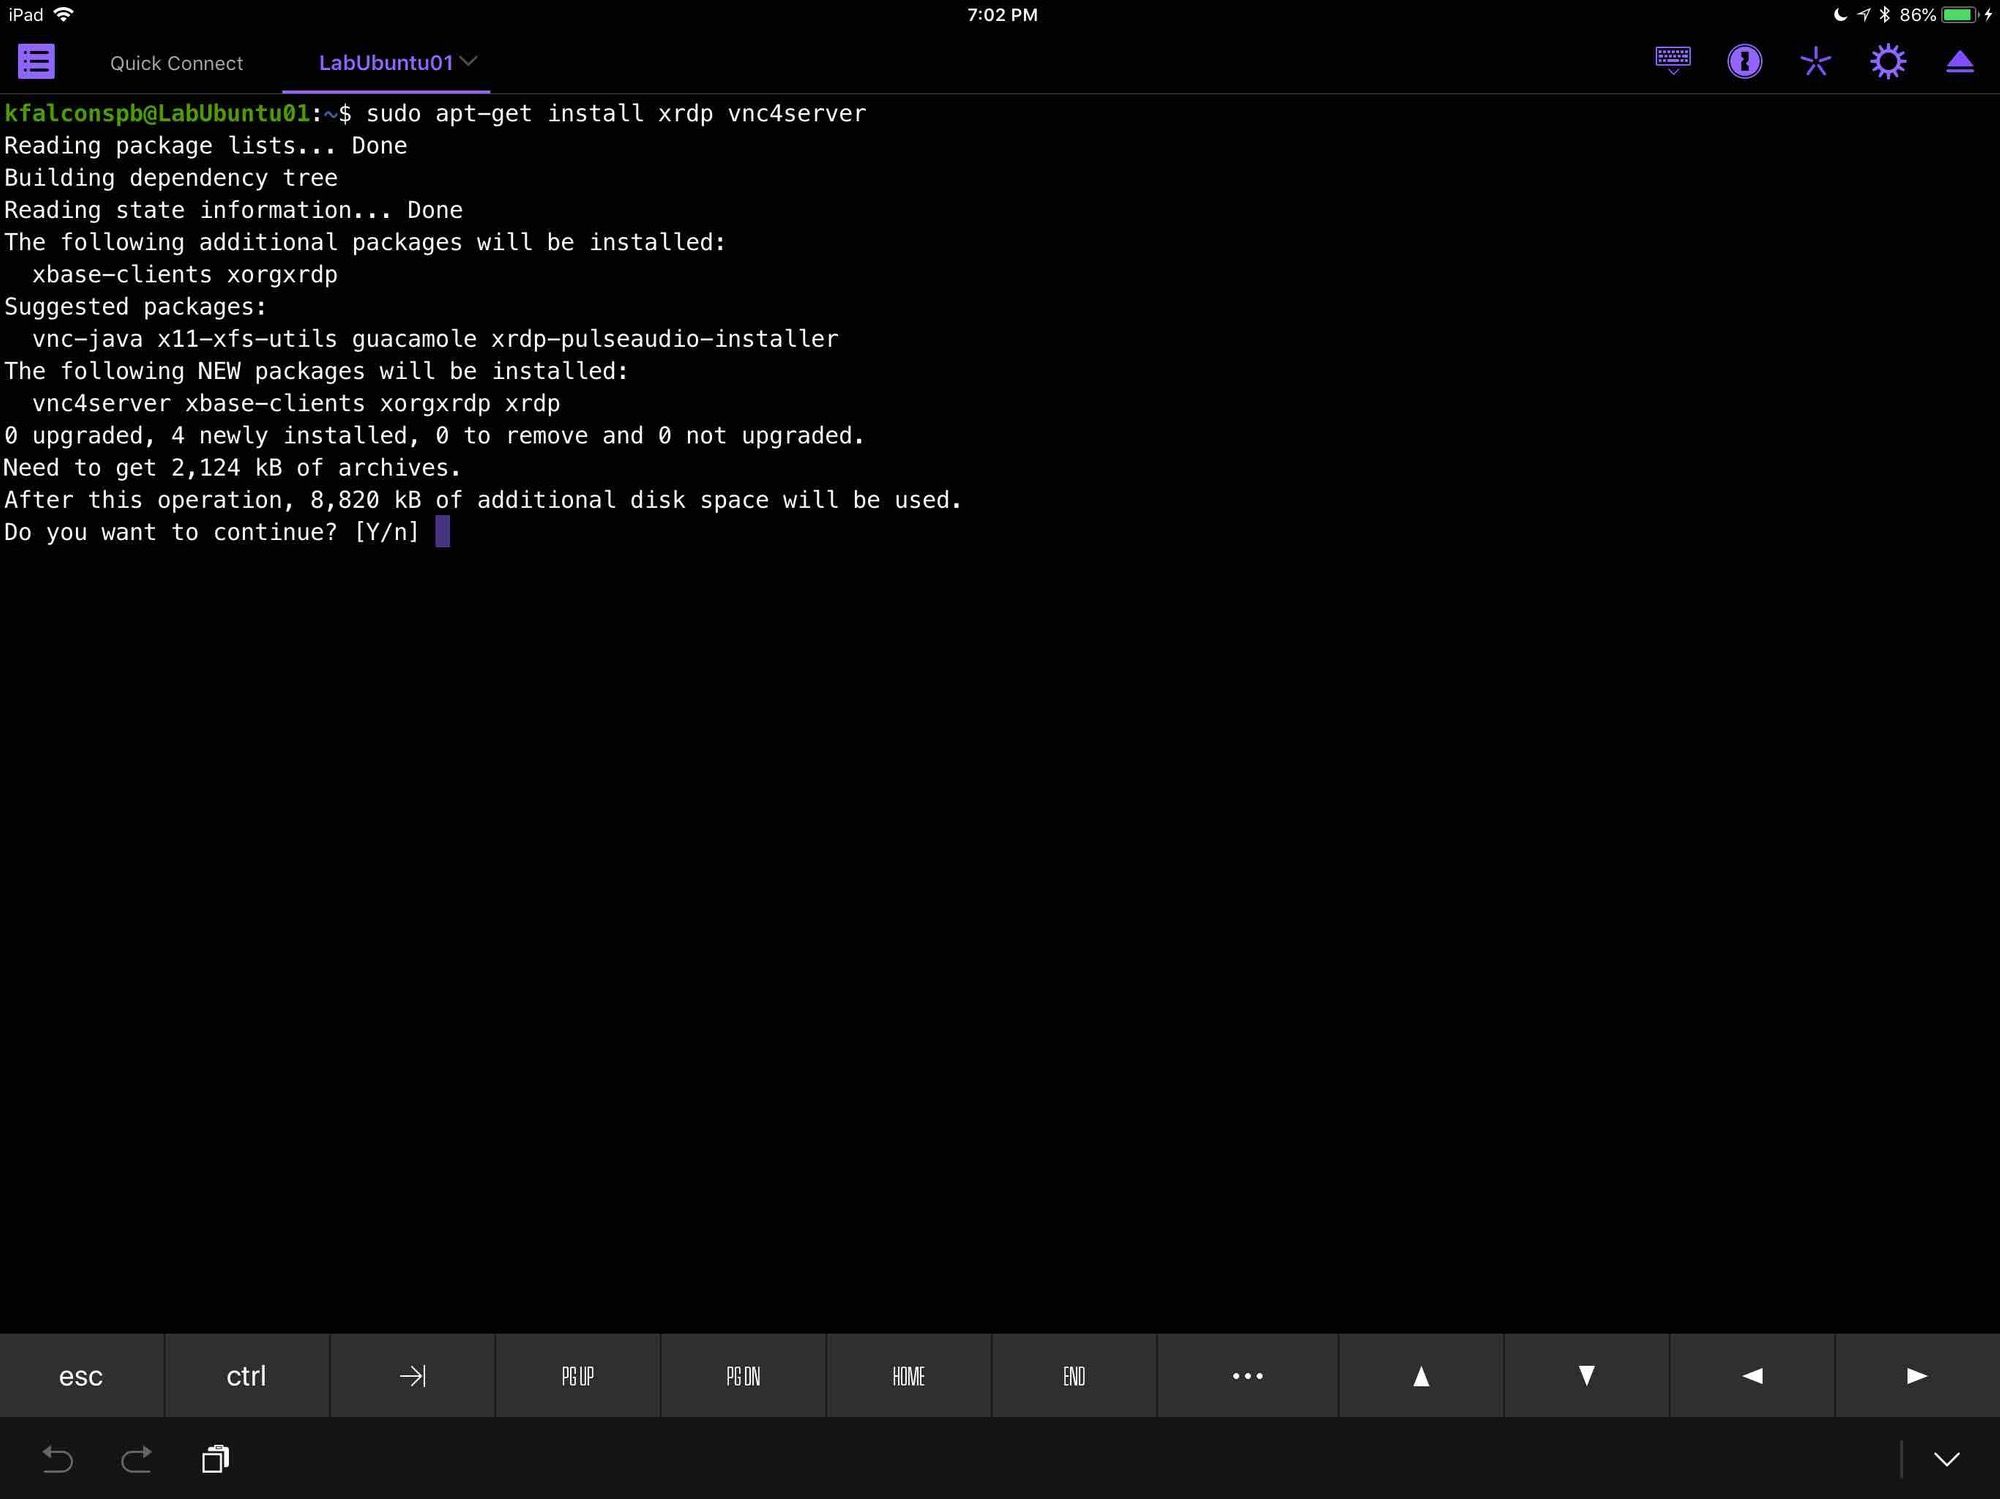
Task: Switch to the Quick Connect tab
Action: click(x=176, y=63)
